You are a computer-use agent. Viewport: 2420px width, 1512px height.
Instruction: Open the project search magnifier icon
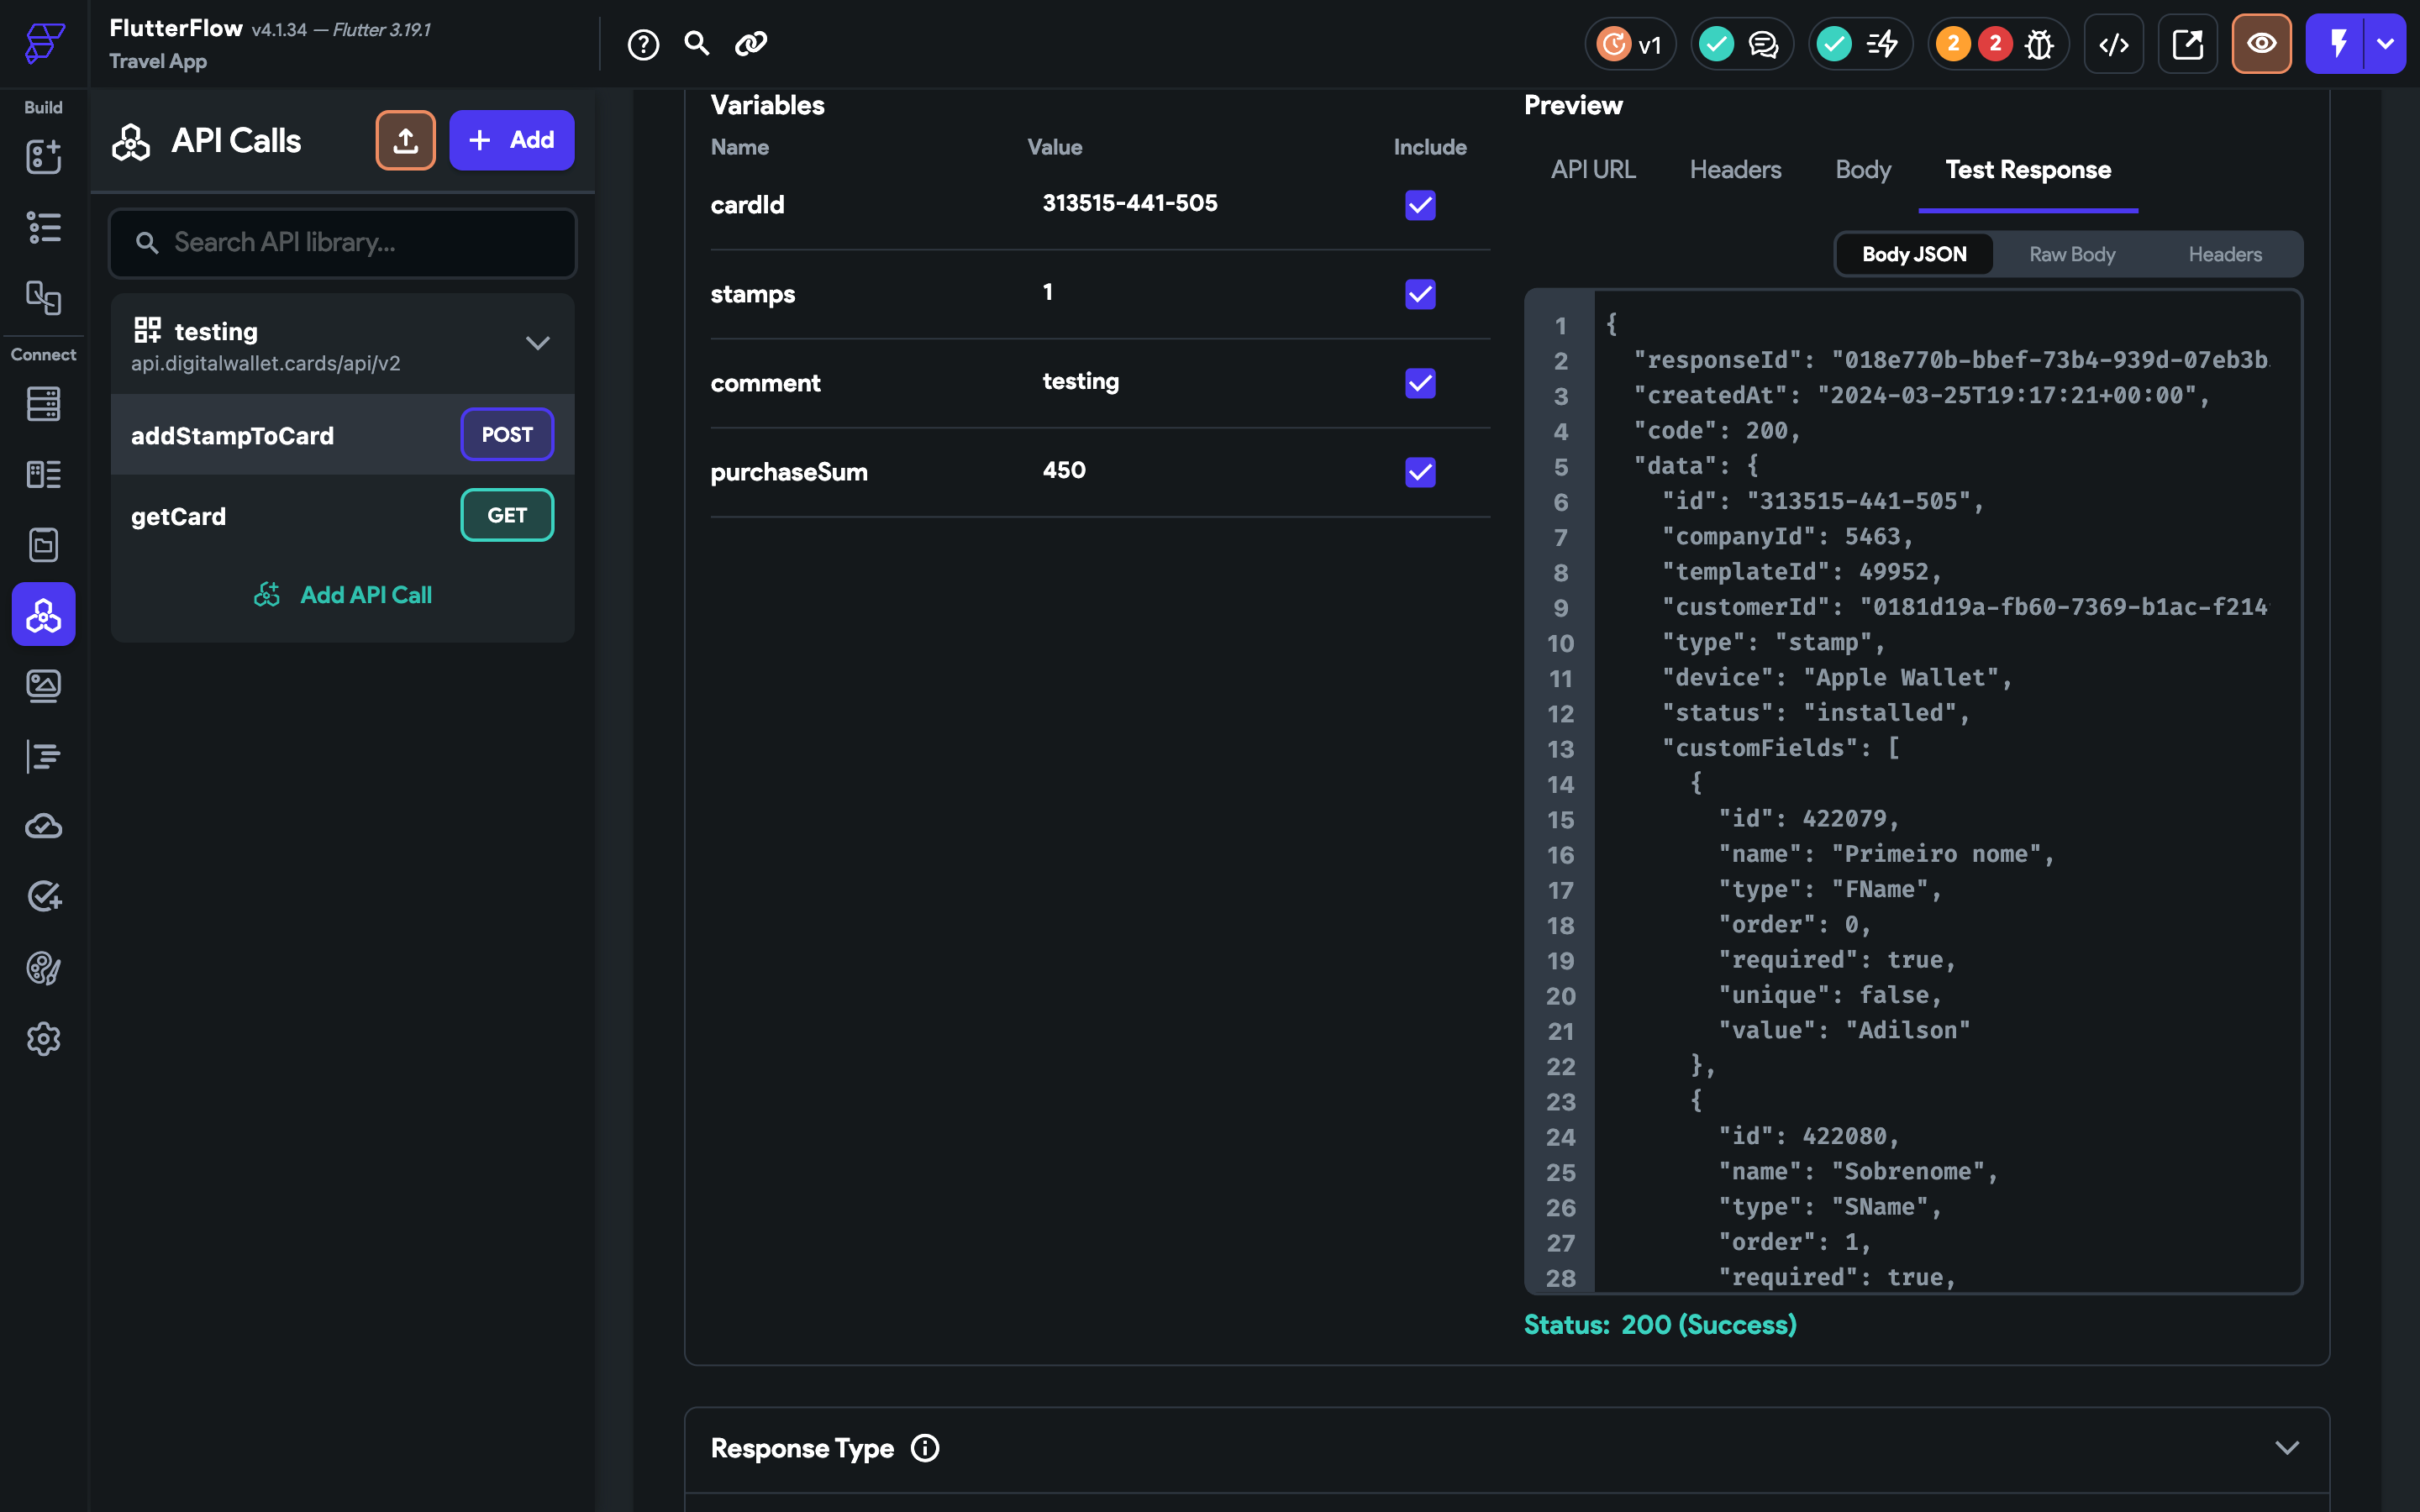click(x=697, y=44)
